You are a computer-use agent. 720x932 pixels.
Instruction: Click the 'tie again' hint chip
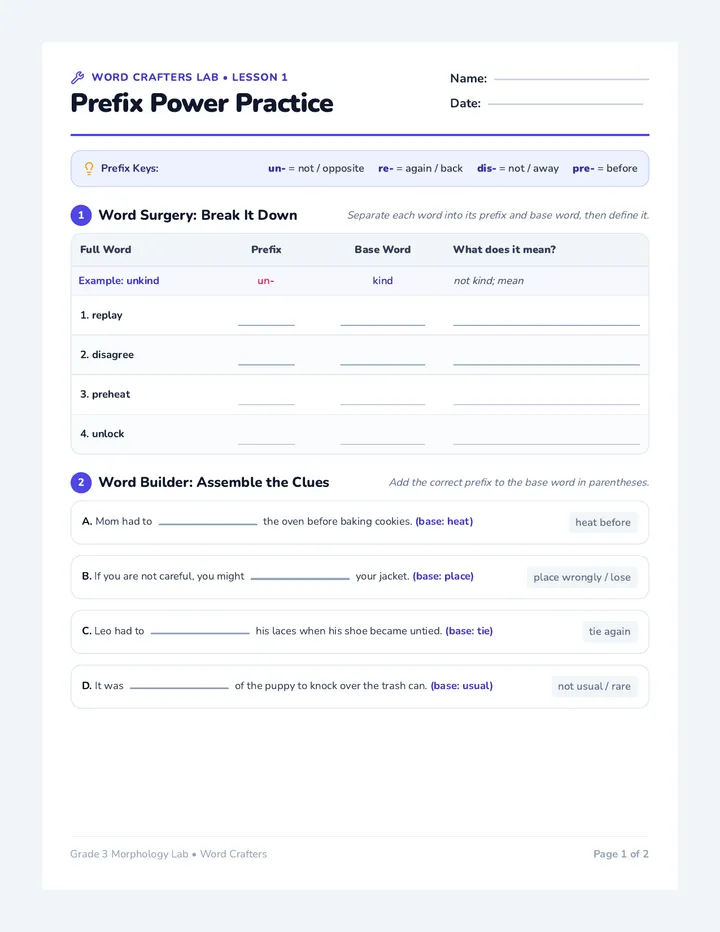609,632
